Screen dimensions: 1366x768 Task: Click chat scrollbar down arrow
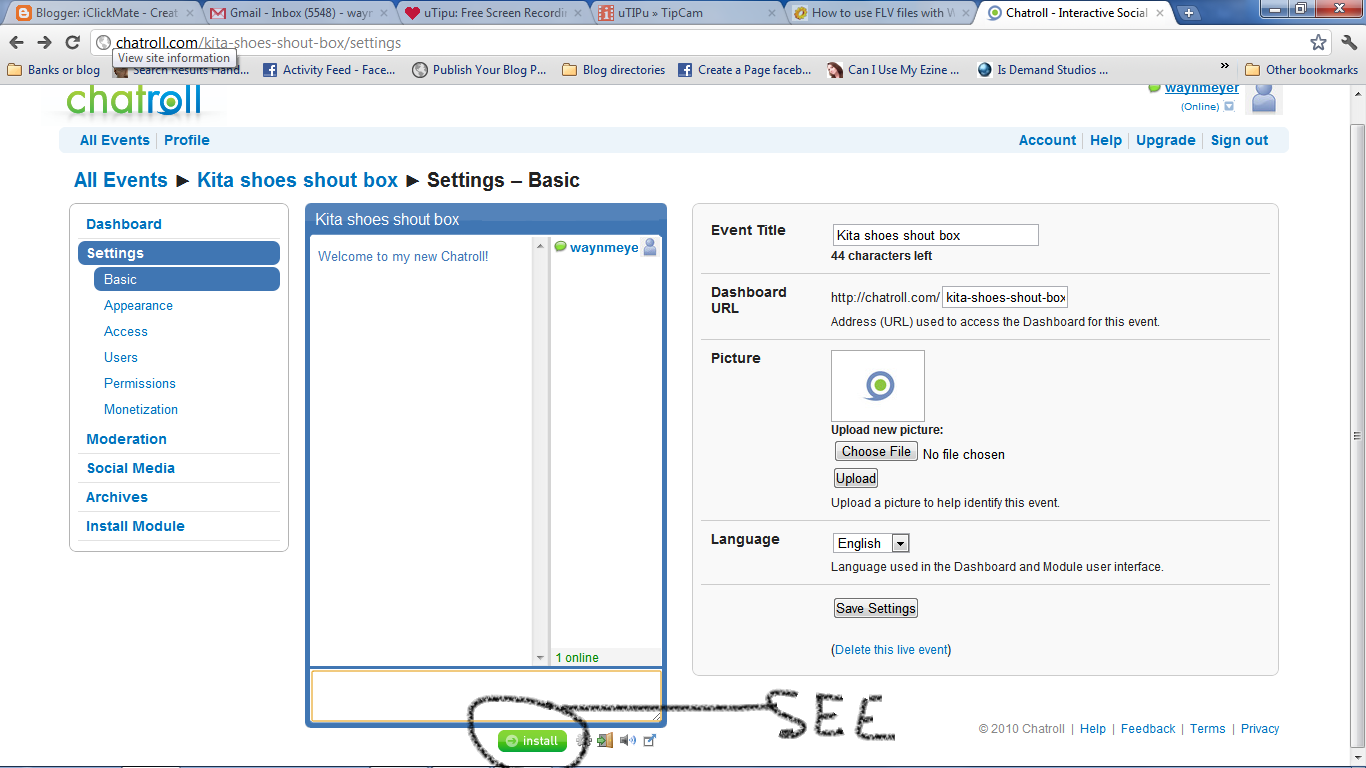click(541, 658)
